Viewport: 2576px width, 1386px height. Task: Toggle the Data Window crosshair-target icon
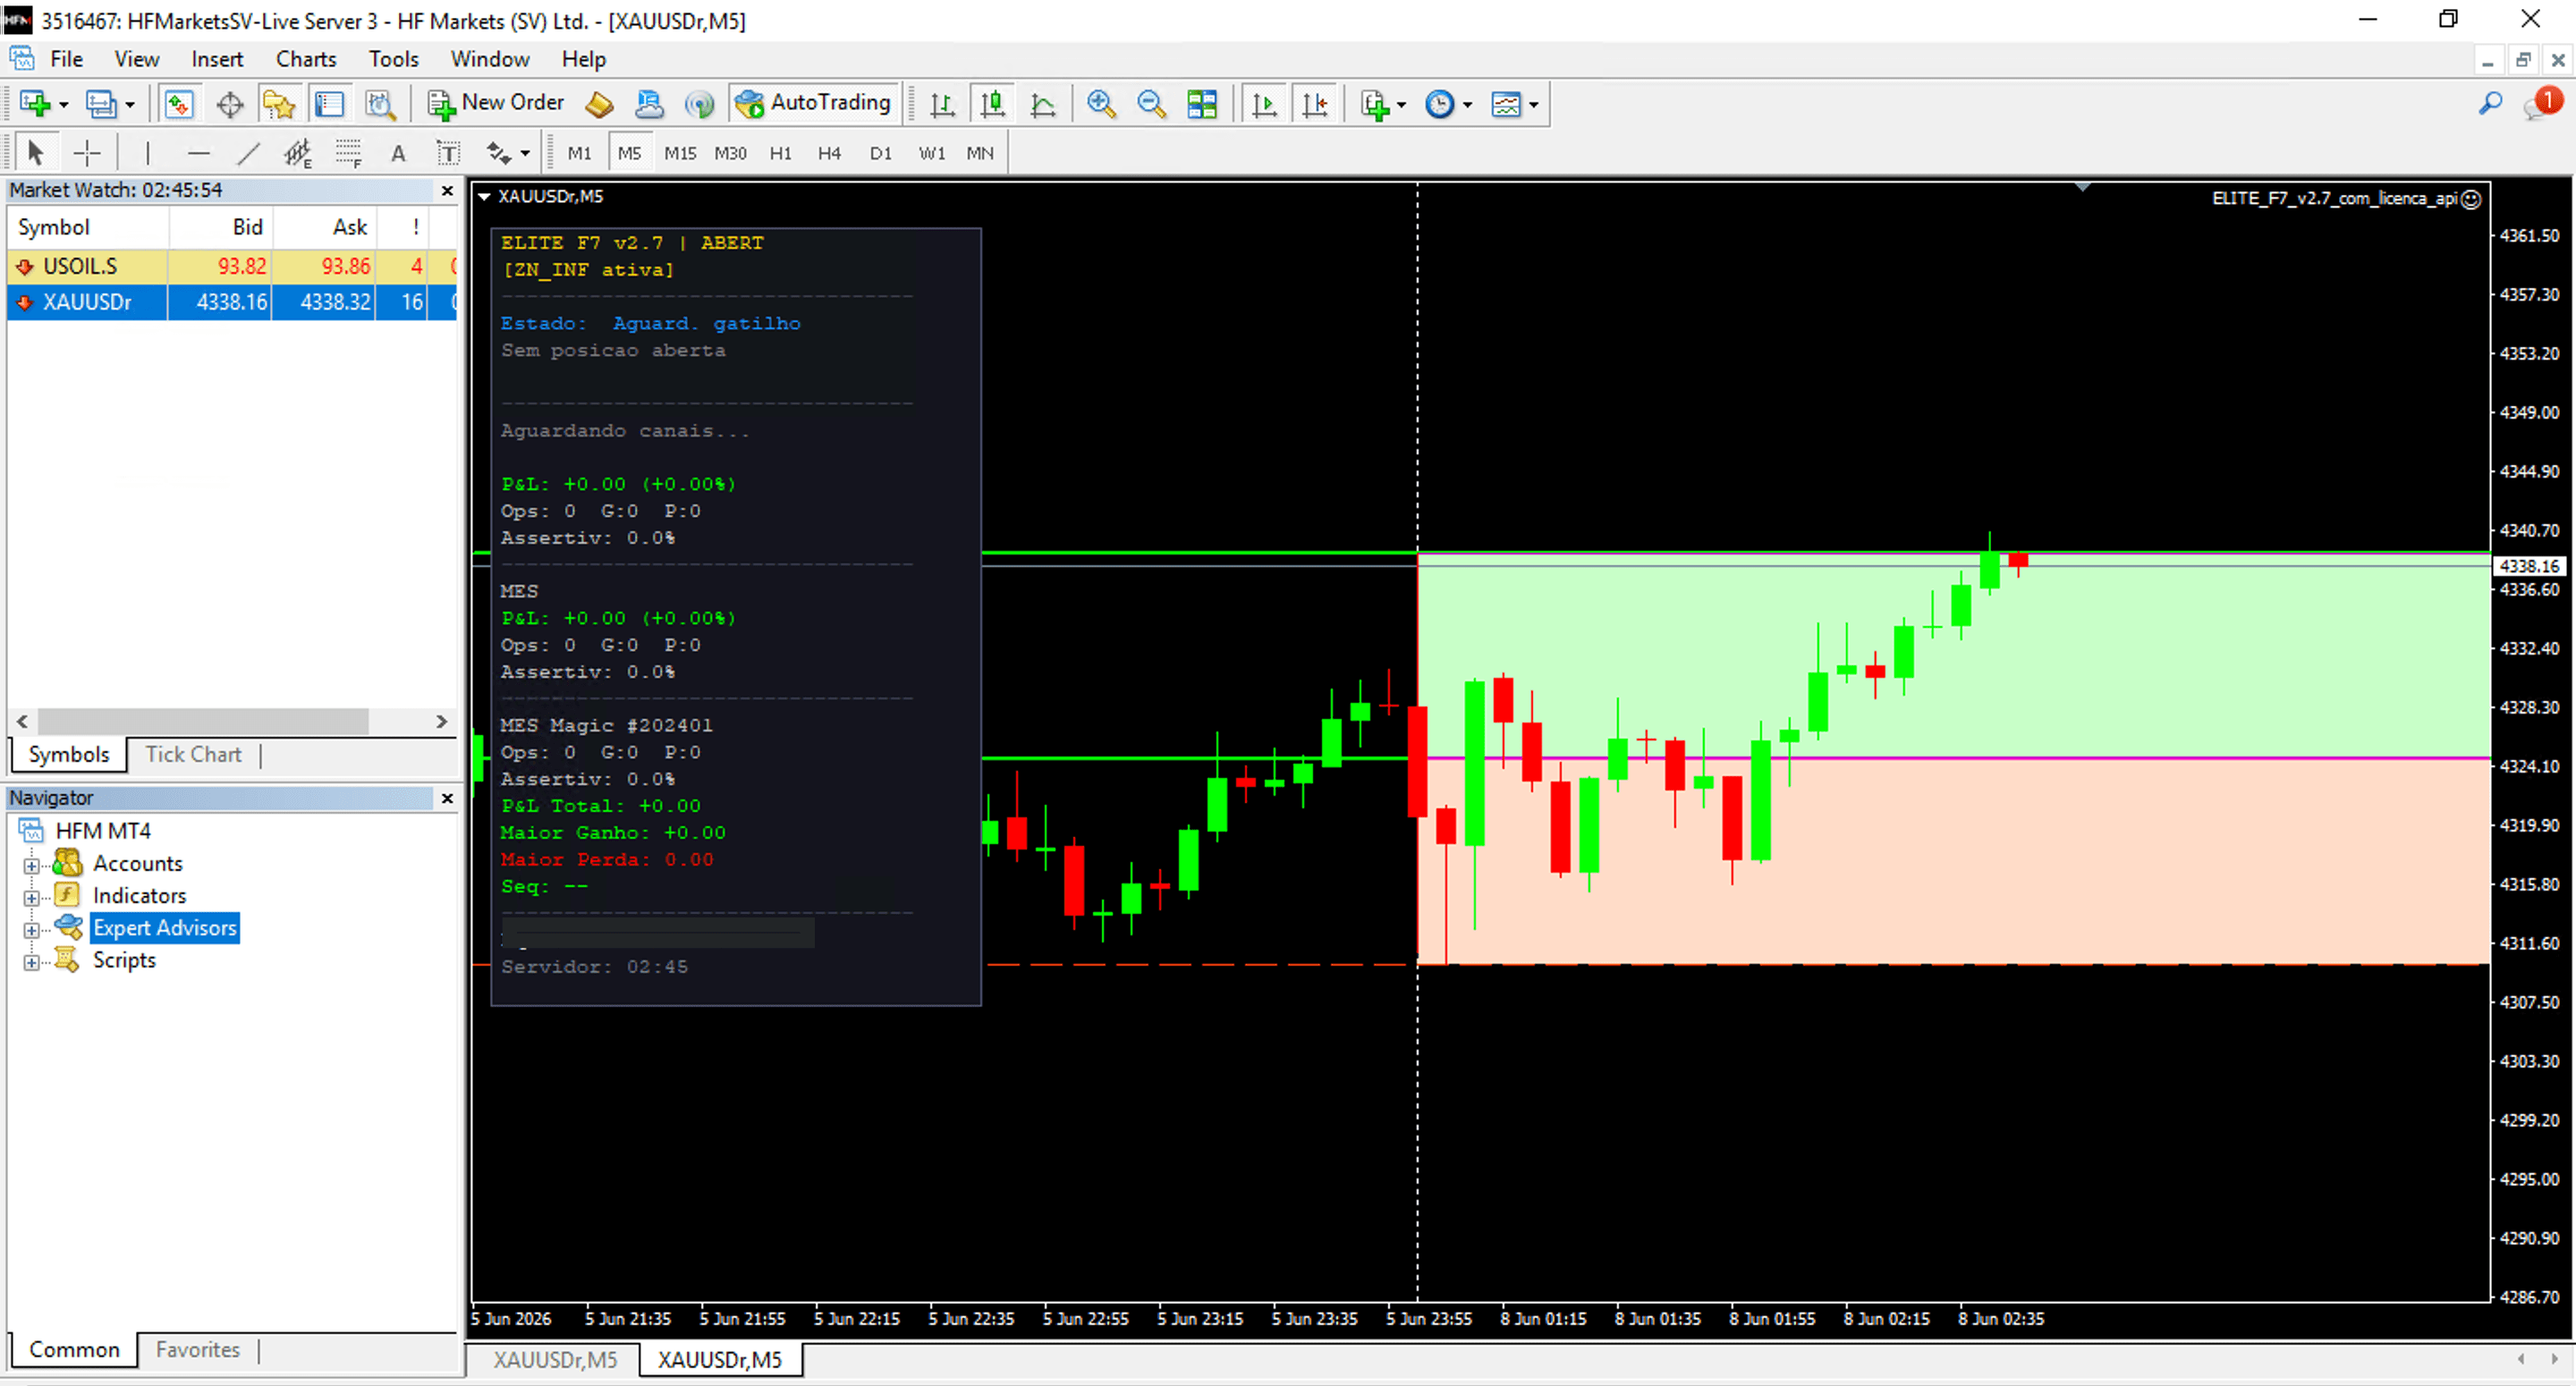(230, 104)
